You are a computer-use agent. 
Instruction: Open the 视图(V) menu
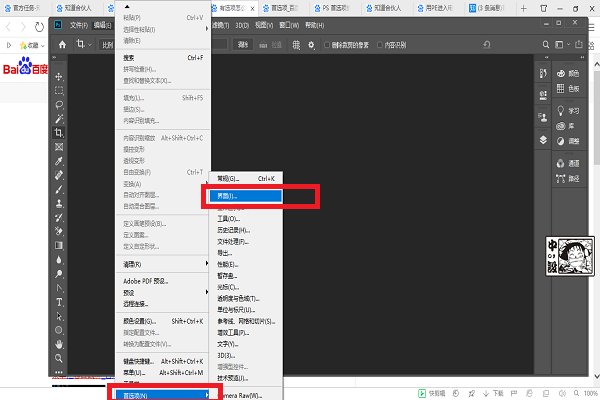click(x=264, y=25)
